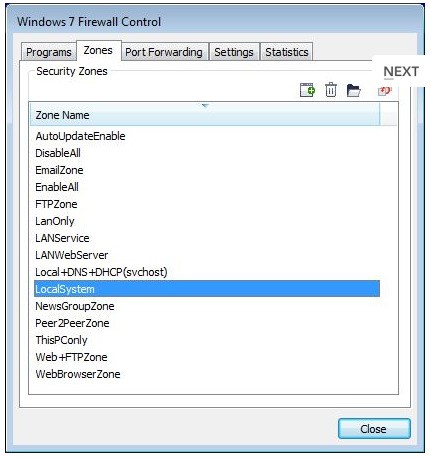
Task: Choose the WebBrowserZone entry
Action: tap(207, 374)
